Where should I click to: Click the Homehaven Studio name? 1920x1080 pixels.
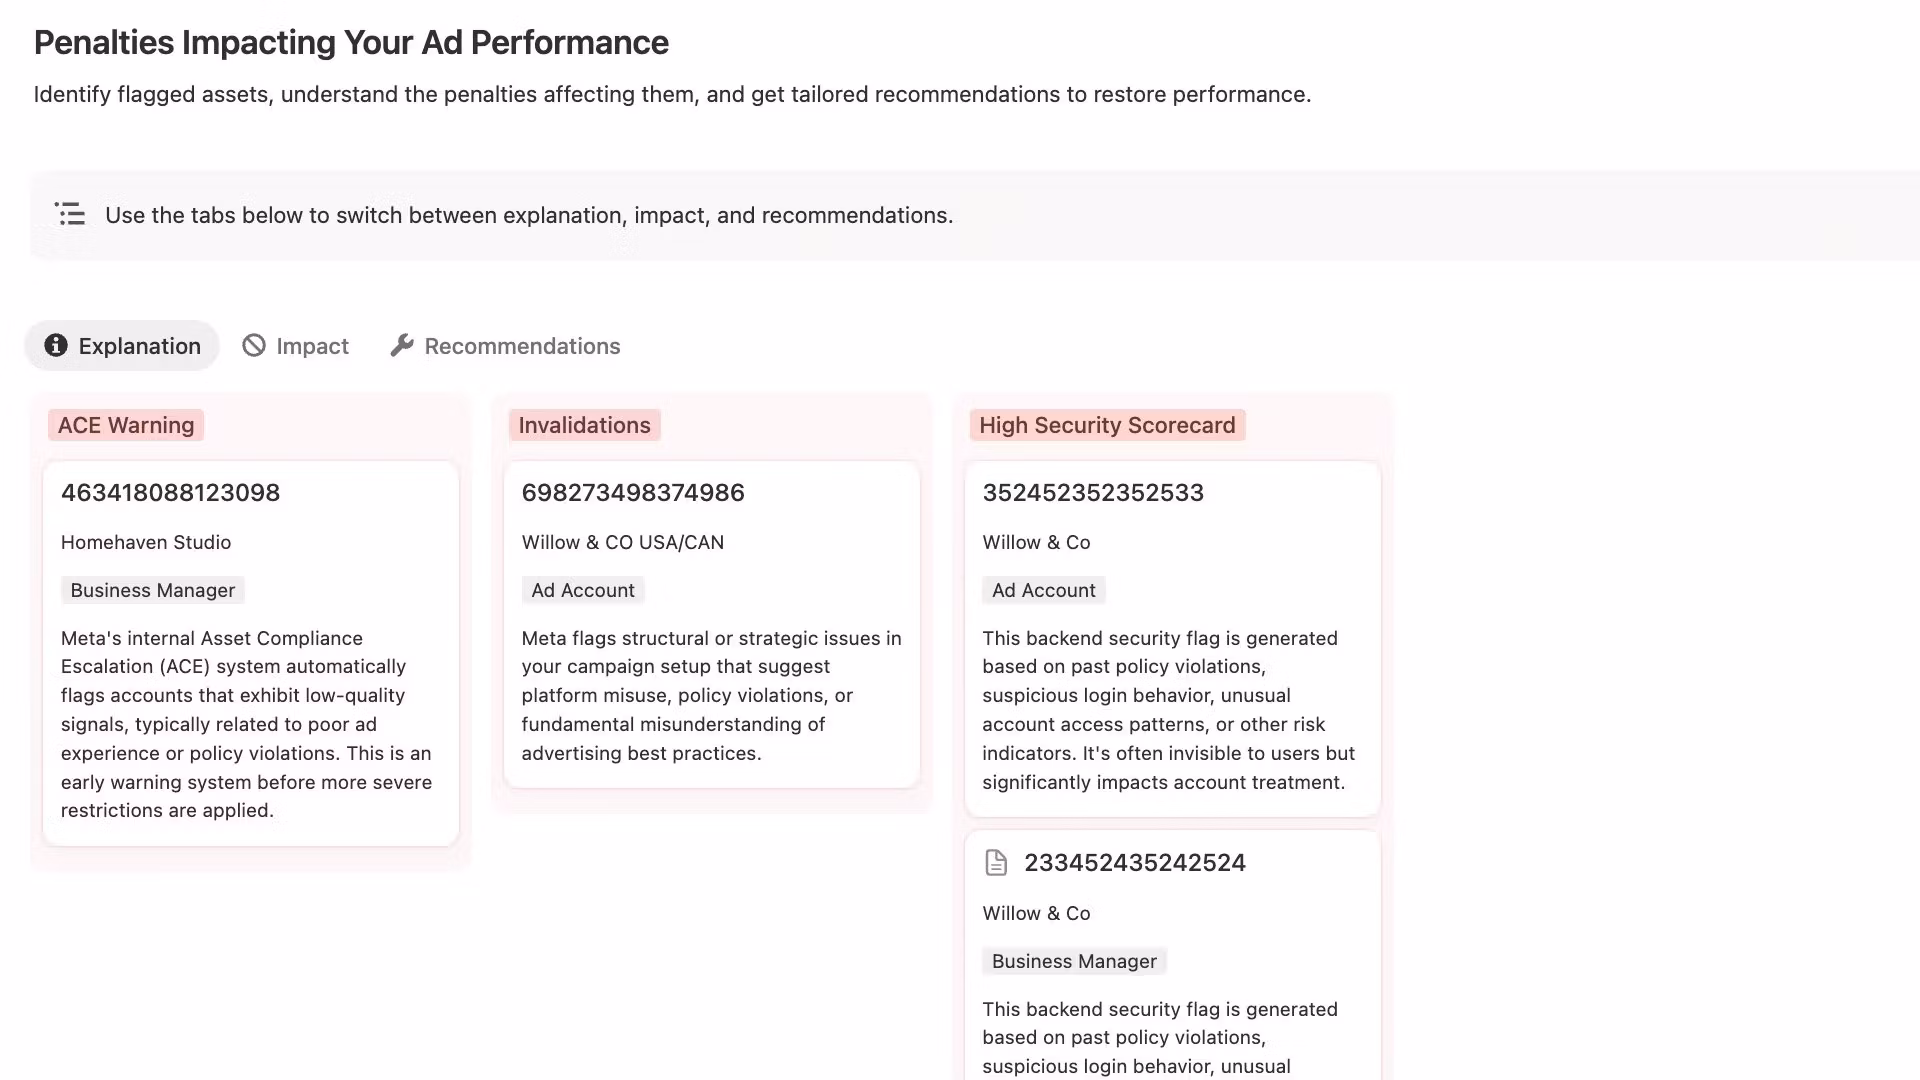tap(146, 542)
